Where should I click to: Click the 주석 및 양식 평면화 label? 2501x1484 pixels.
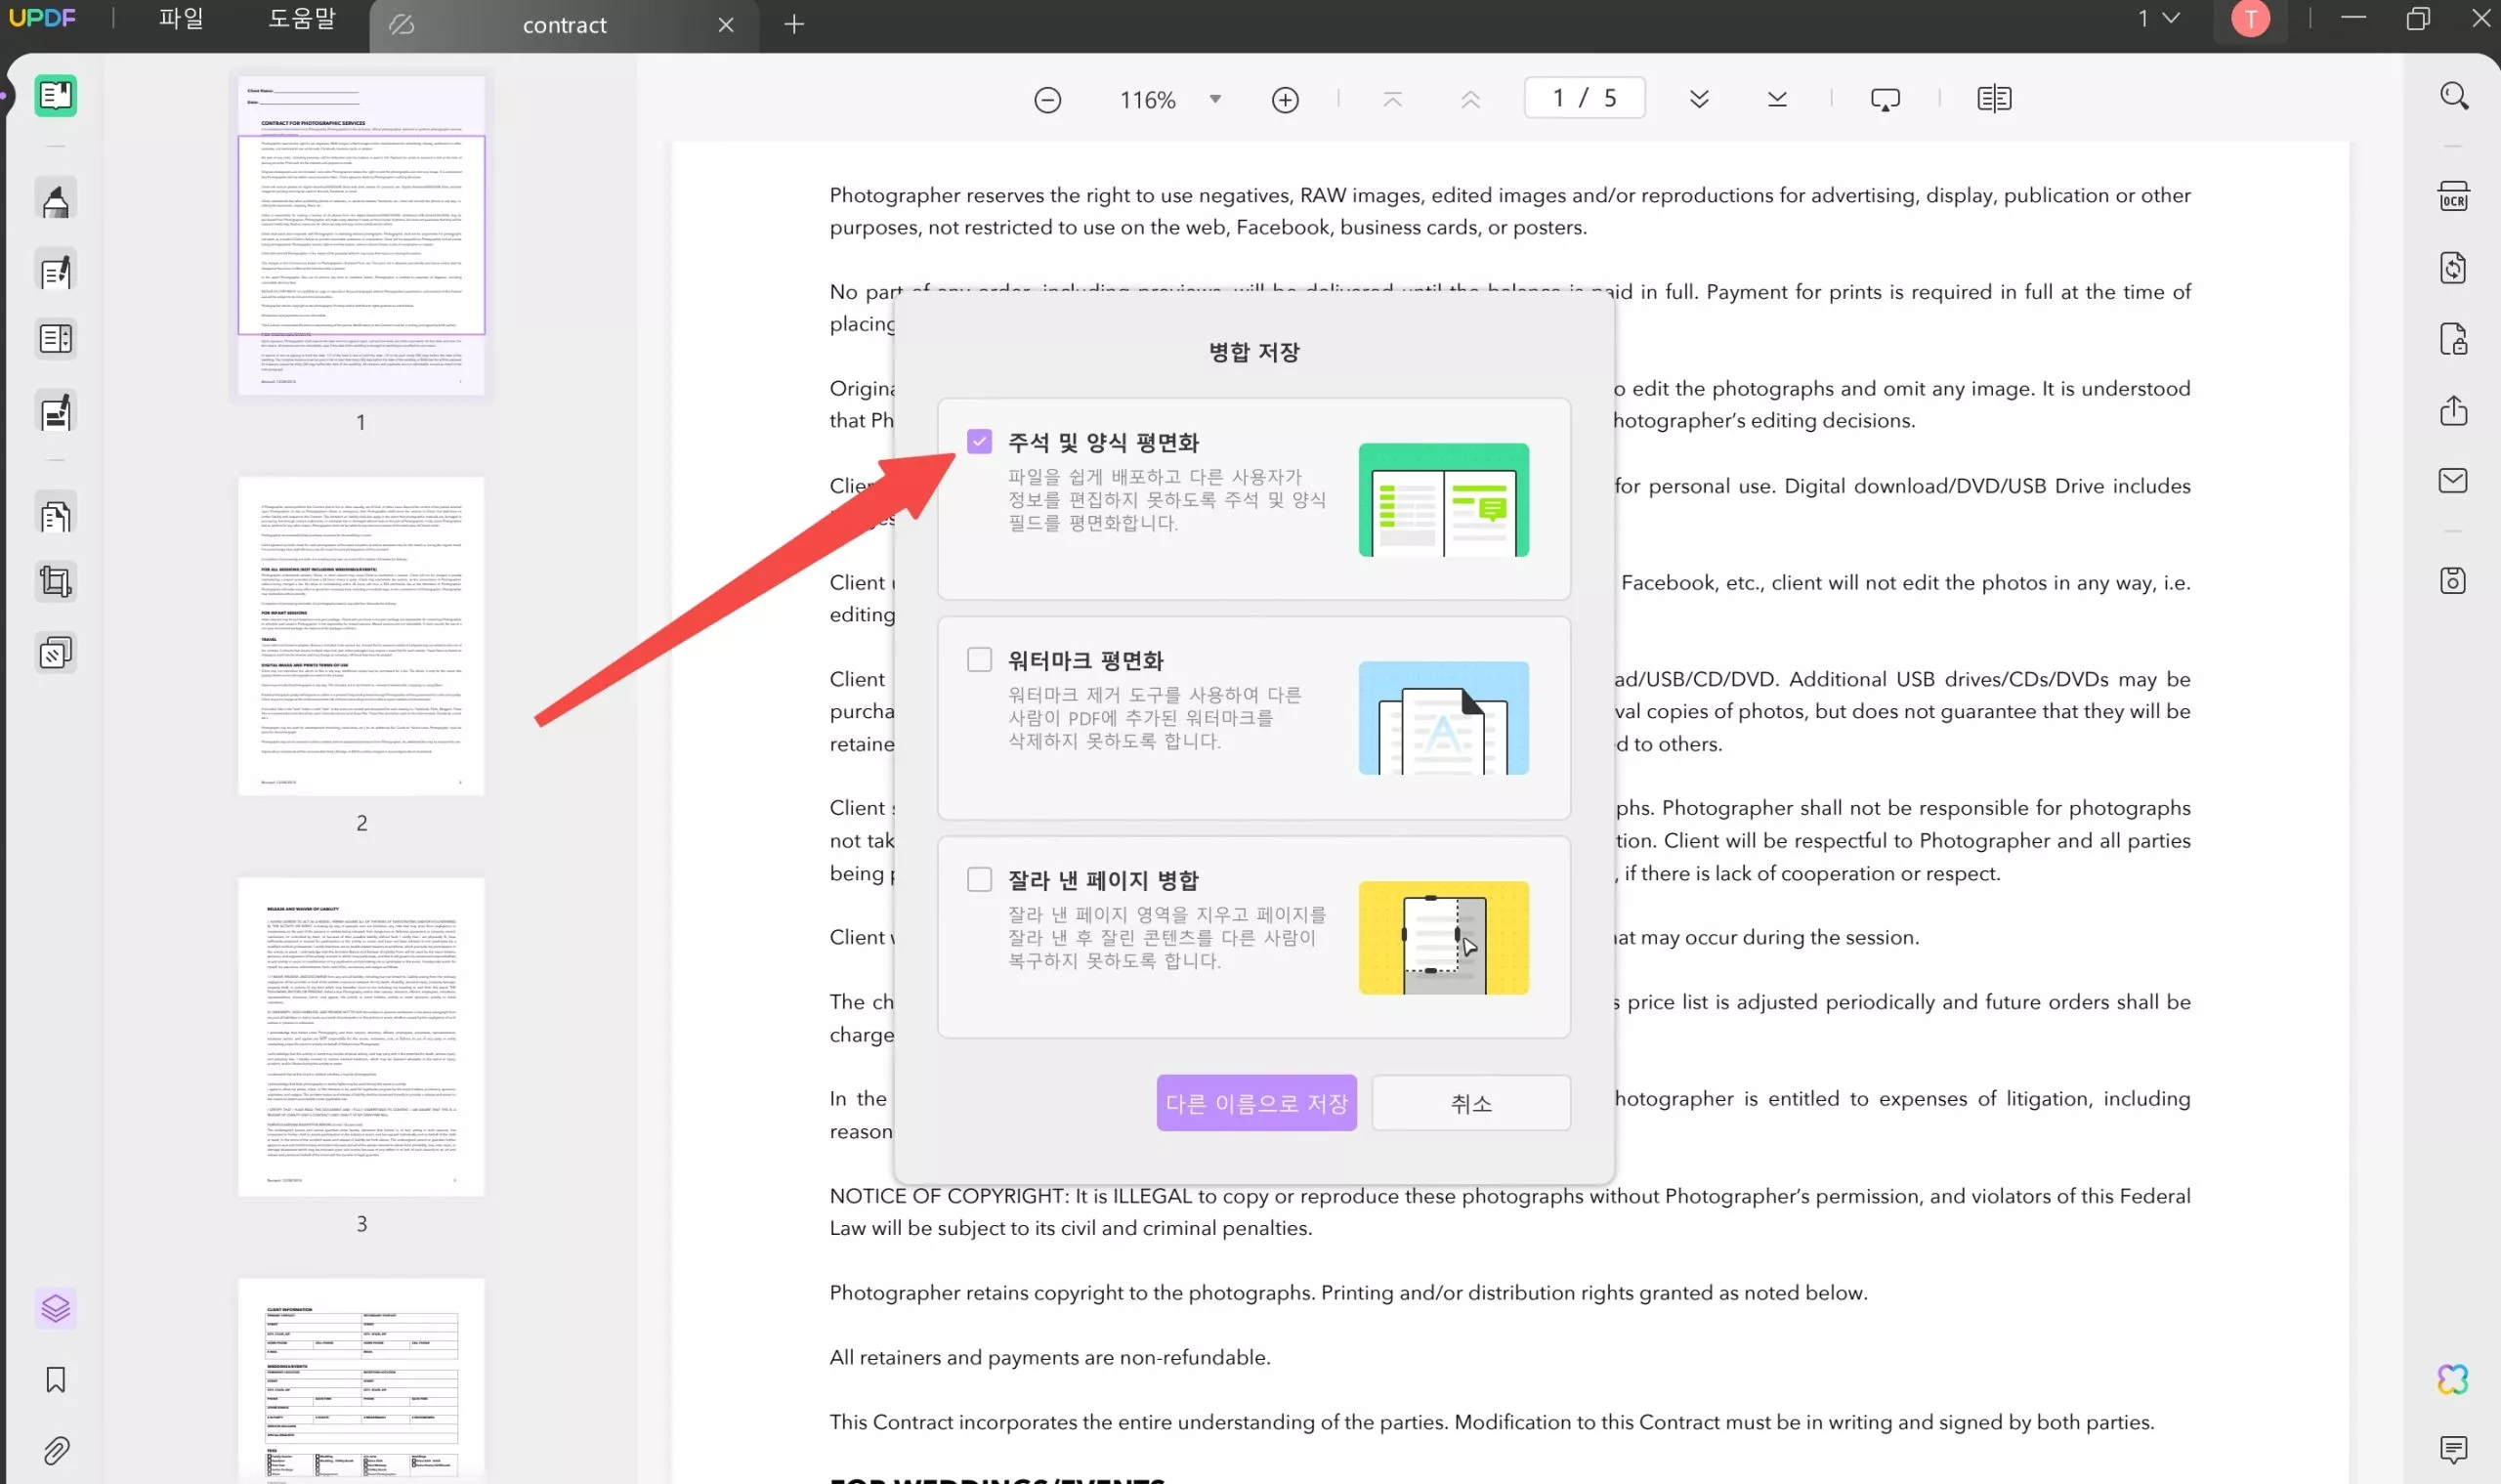1103,442
